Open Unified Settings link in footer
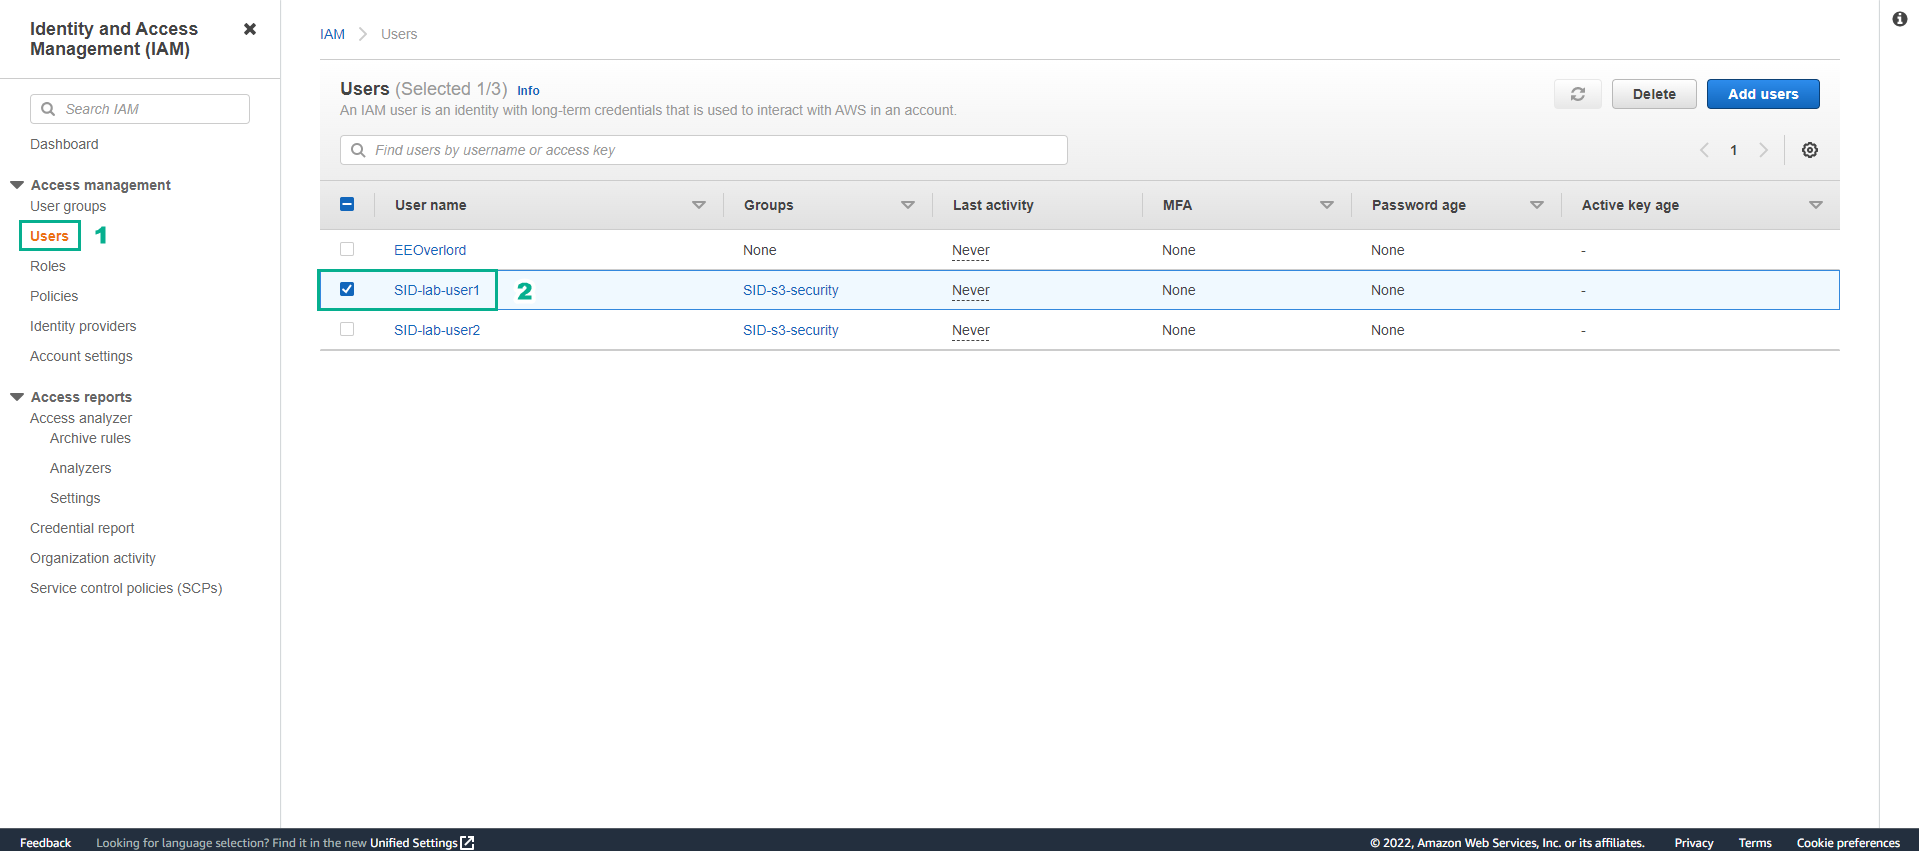Screen dimensions: 1919x851 pos(414,843)
